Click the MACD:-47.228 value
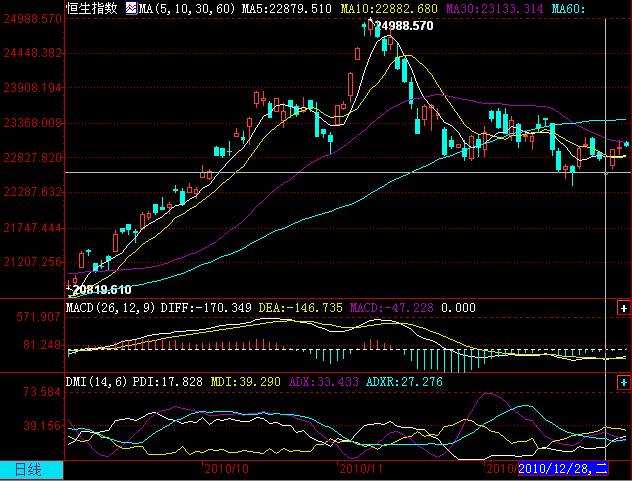The width and height of the screenshot is (632, 481). click(391, 308)
